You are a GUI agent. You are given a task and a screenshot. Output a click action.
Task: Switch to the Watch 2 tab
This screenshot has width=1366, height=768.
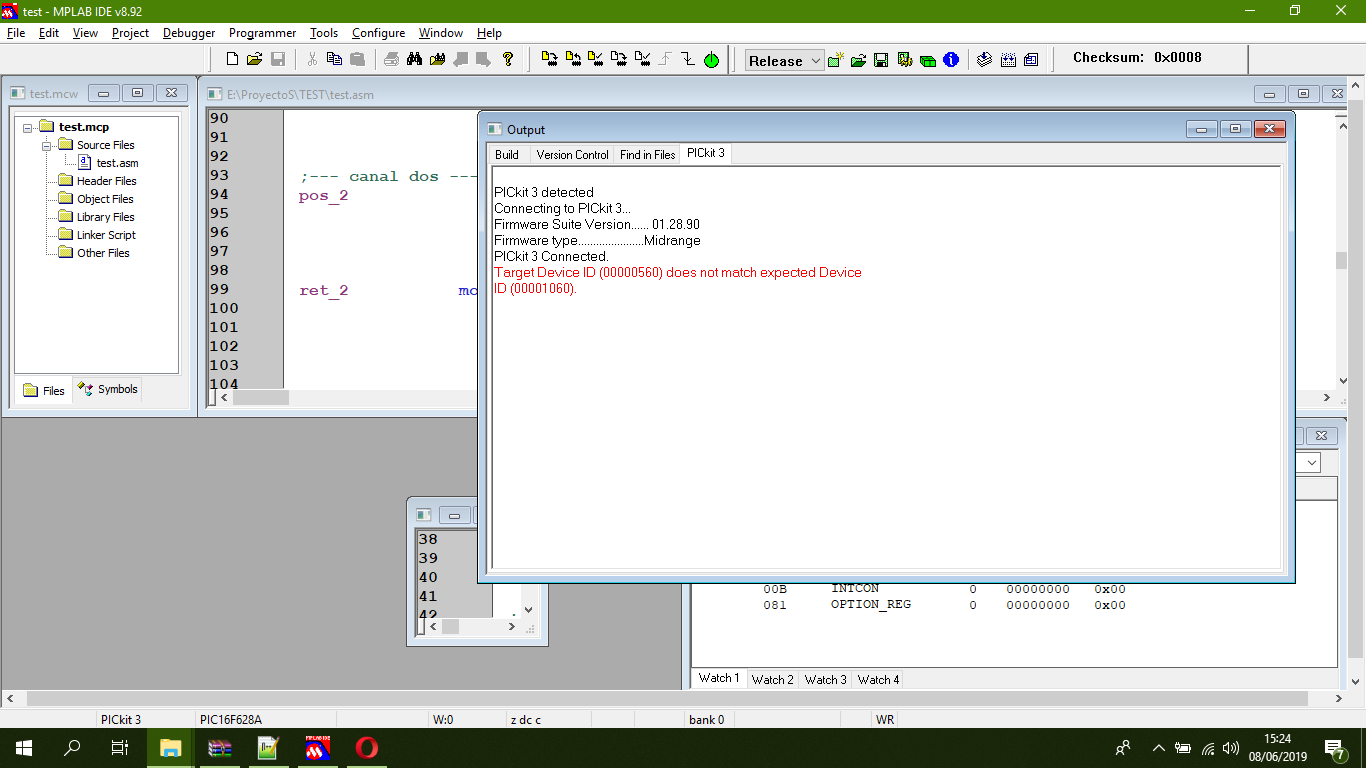(773, 680)
